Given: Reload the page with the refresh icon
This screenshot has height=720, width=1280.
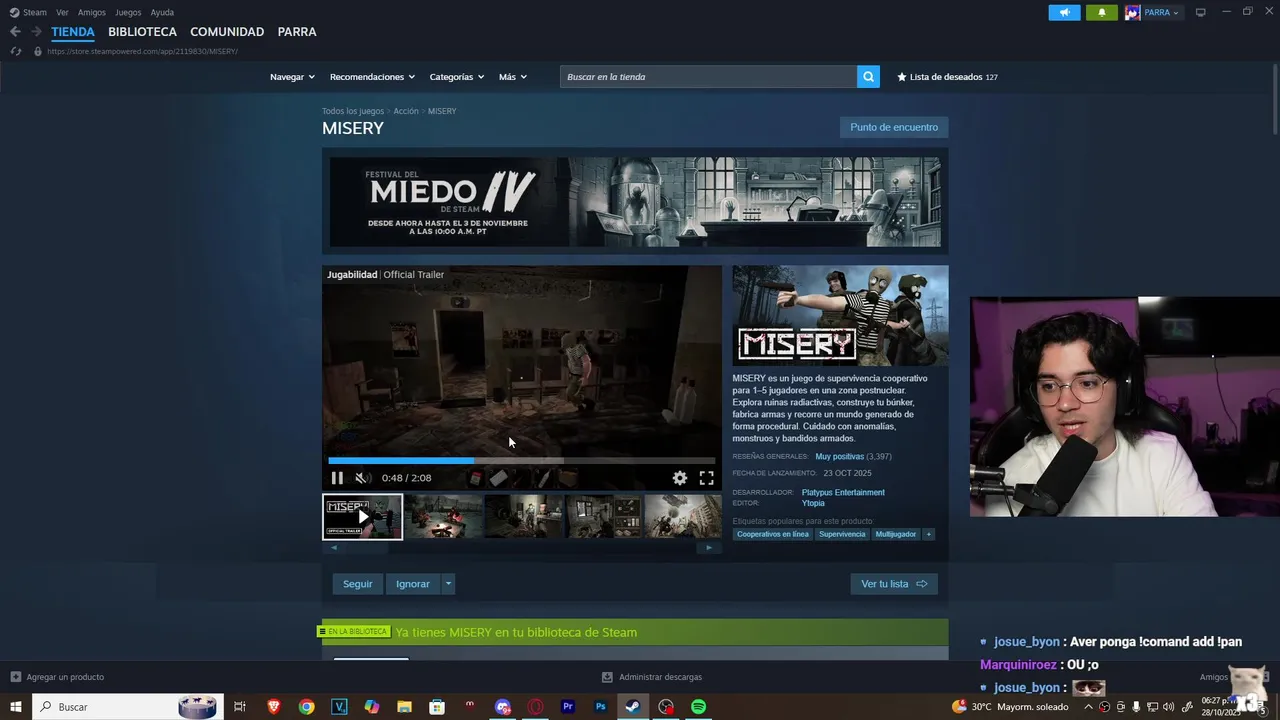Looking at the screenshot, I should 15,51.
